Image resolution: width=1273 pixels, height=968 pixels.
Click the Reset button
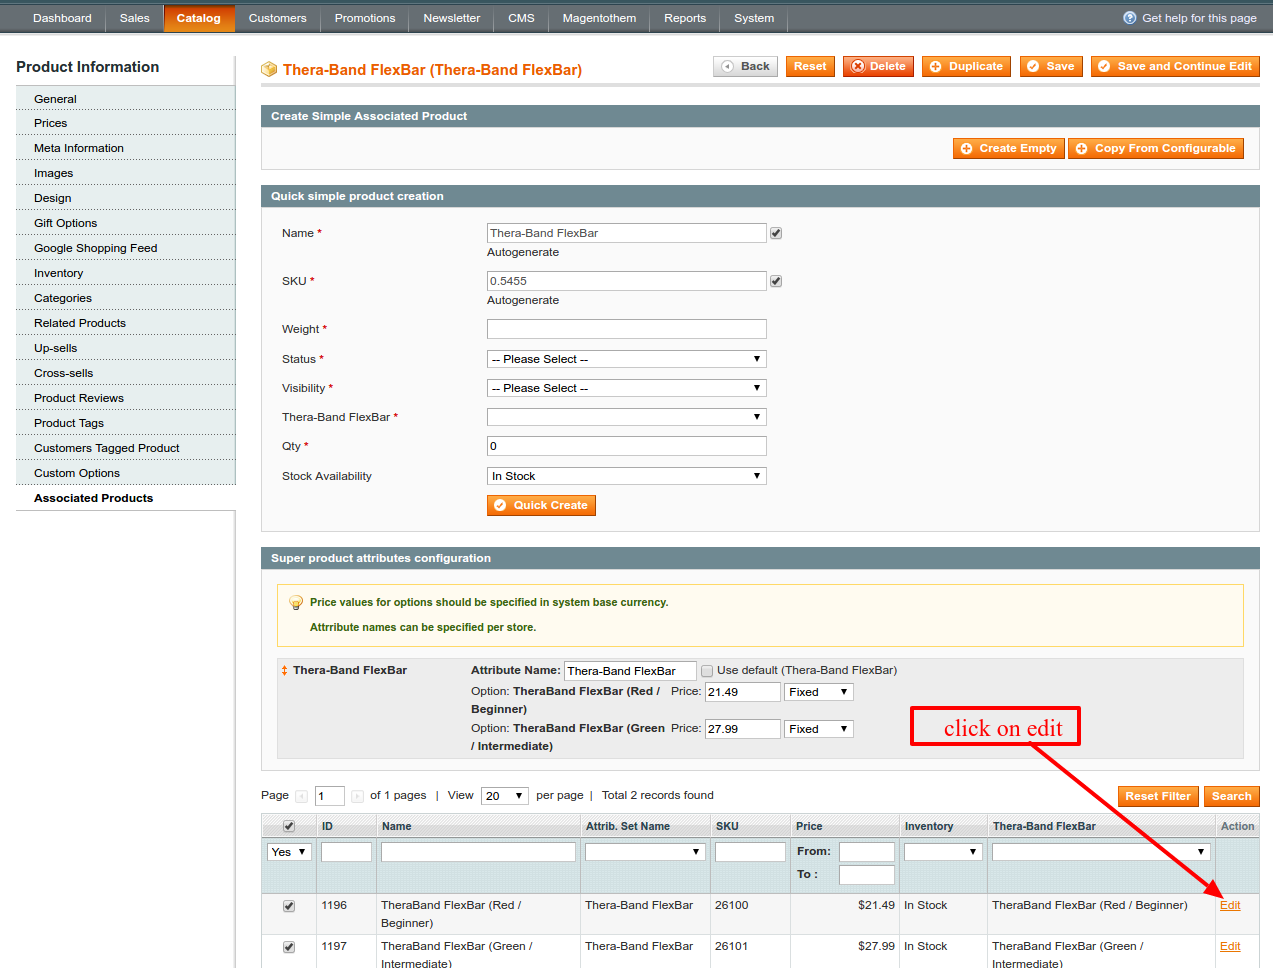point(810,66)
